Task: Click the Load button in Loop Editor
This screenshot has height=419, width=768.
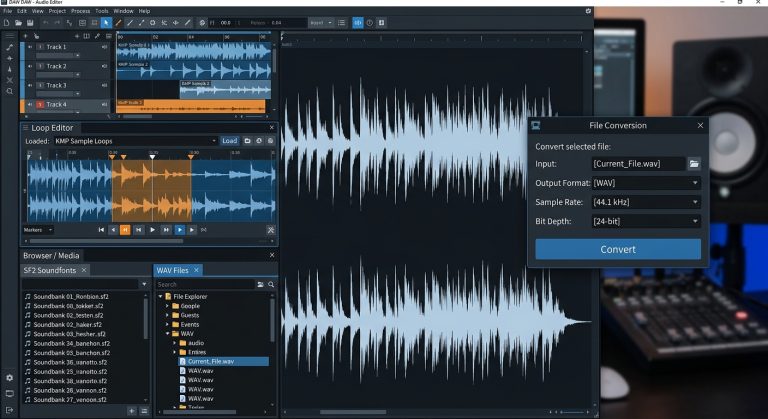Action: pyautogui.click(x=229, y=141)
